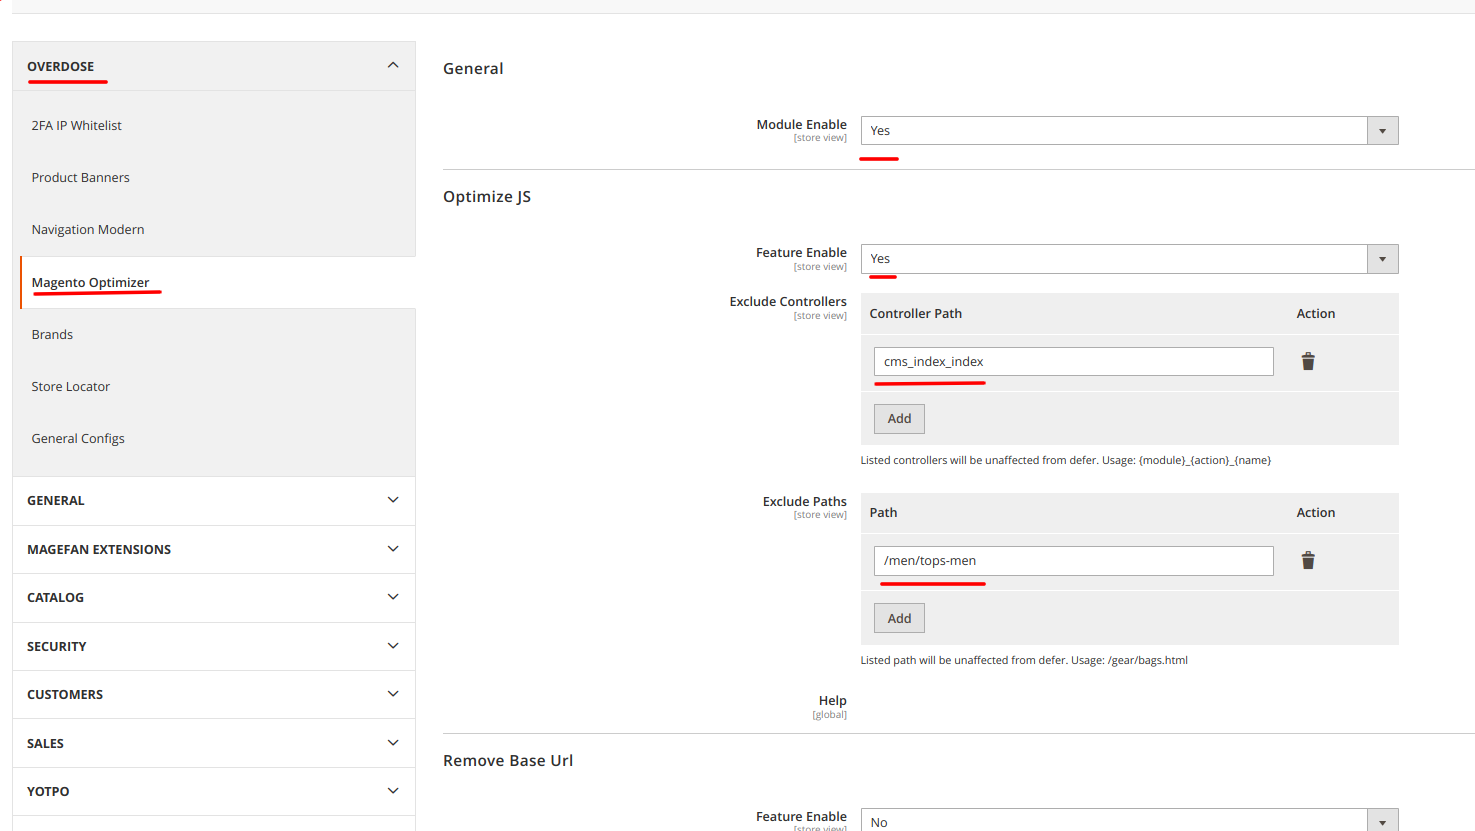Screen dimensions: 1475x831
Task: Expand the MAGEFAN EXTENSIONS section
Action: (213, 549)
